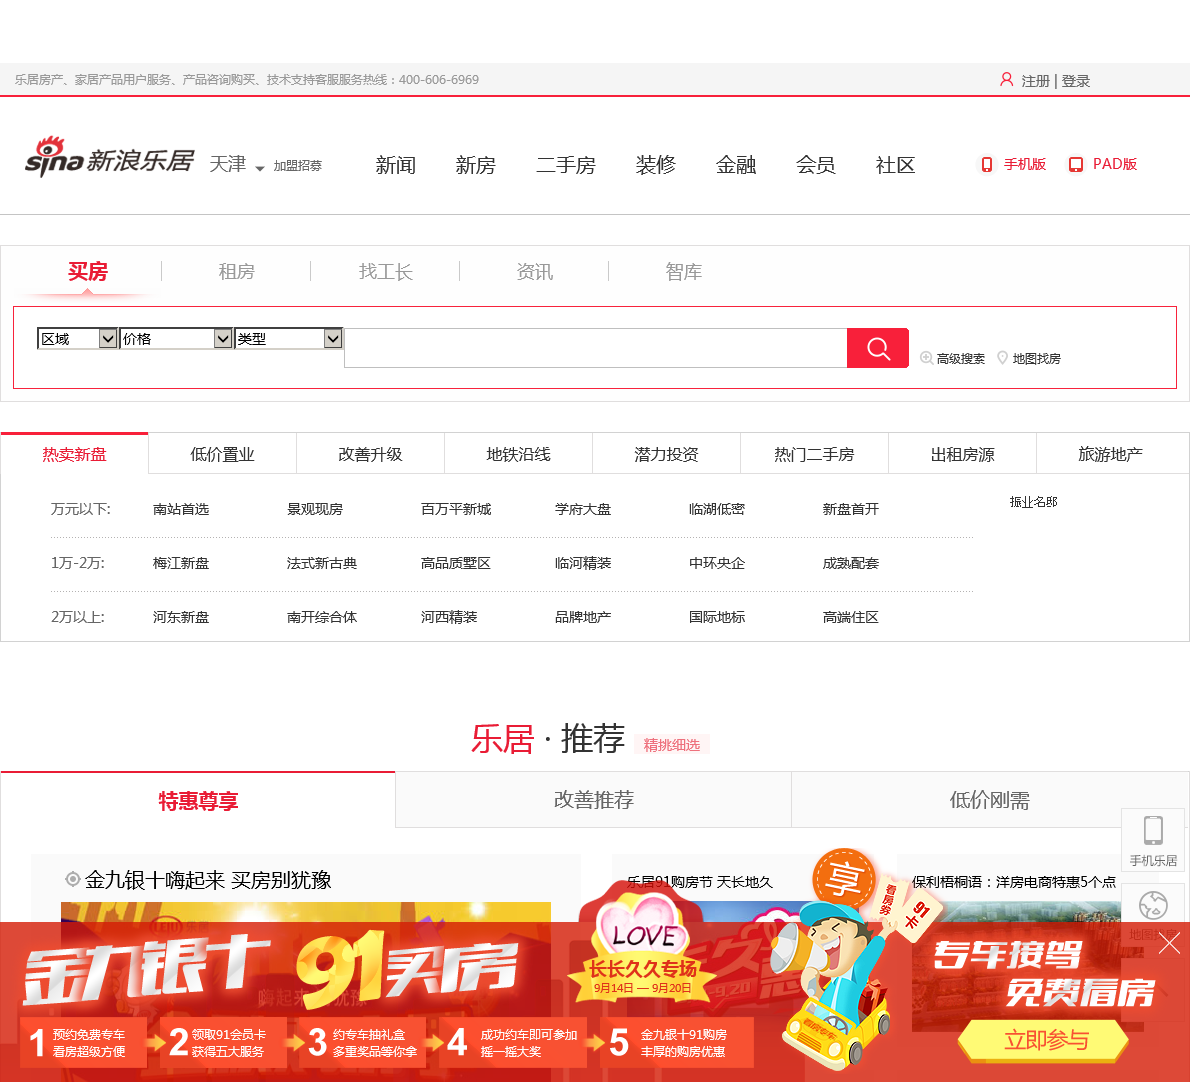Select the 地铁沿线 category tab
Viewport: 1190px width, 1082px height.
[x=518, y=454]
